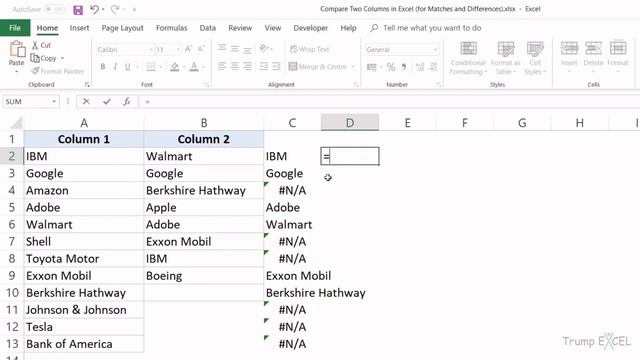Confirm the formula with the checkmark
The height and width of the screenshot is (360, 640).
click(x=107, y=102)
